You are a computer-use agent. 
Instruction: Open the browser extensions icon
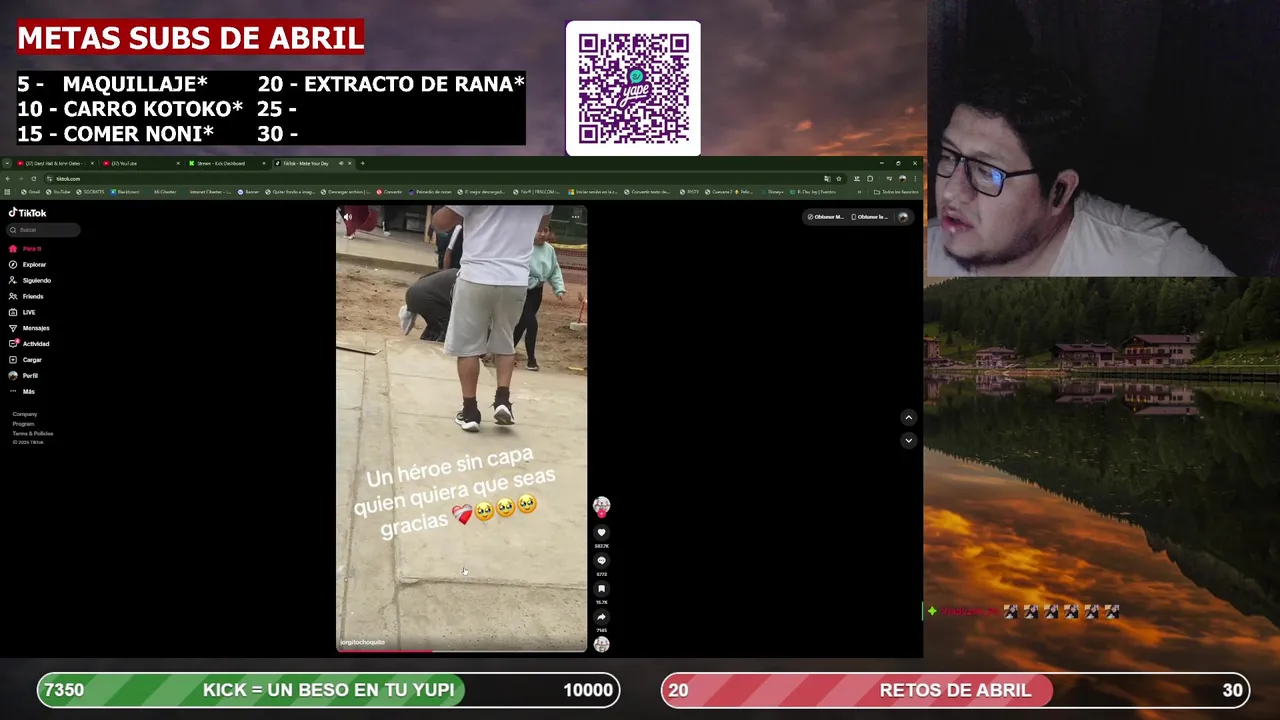click(869, 179)
